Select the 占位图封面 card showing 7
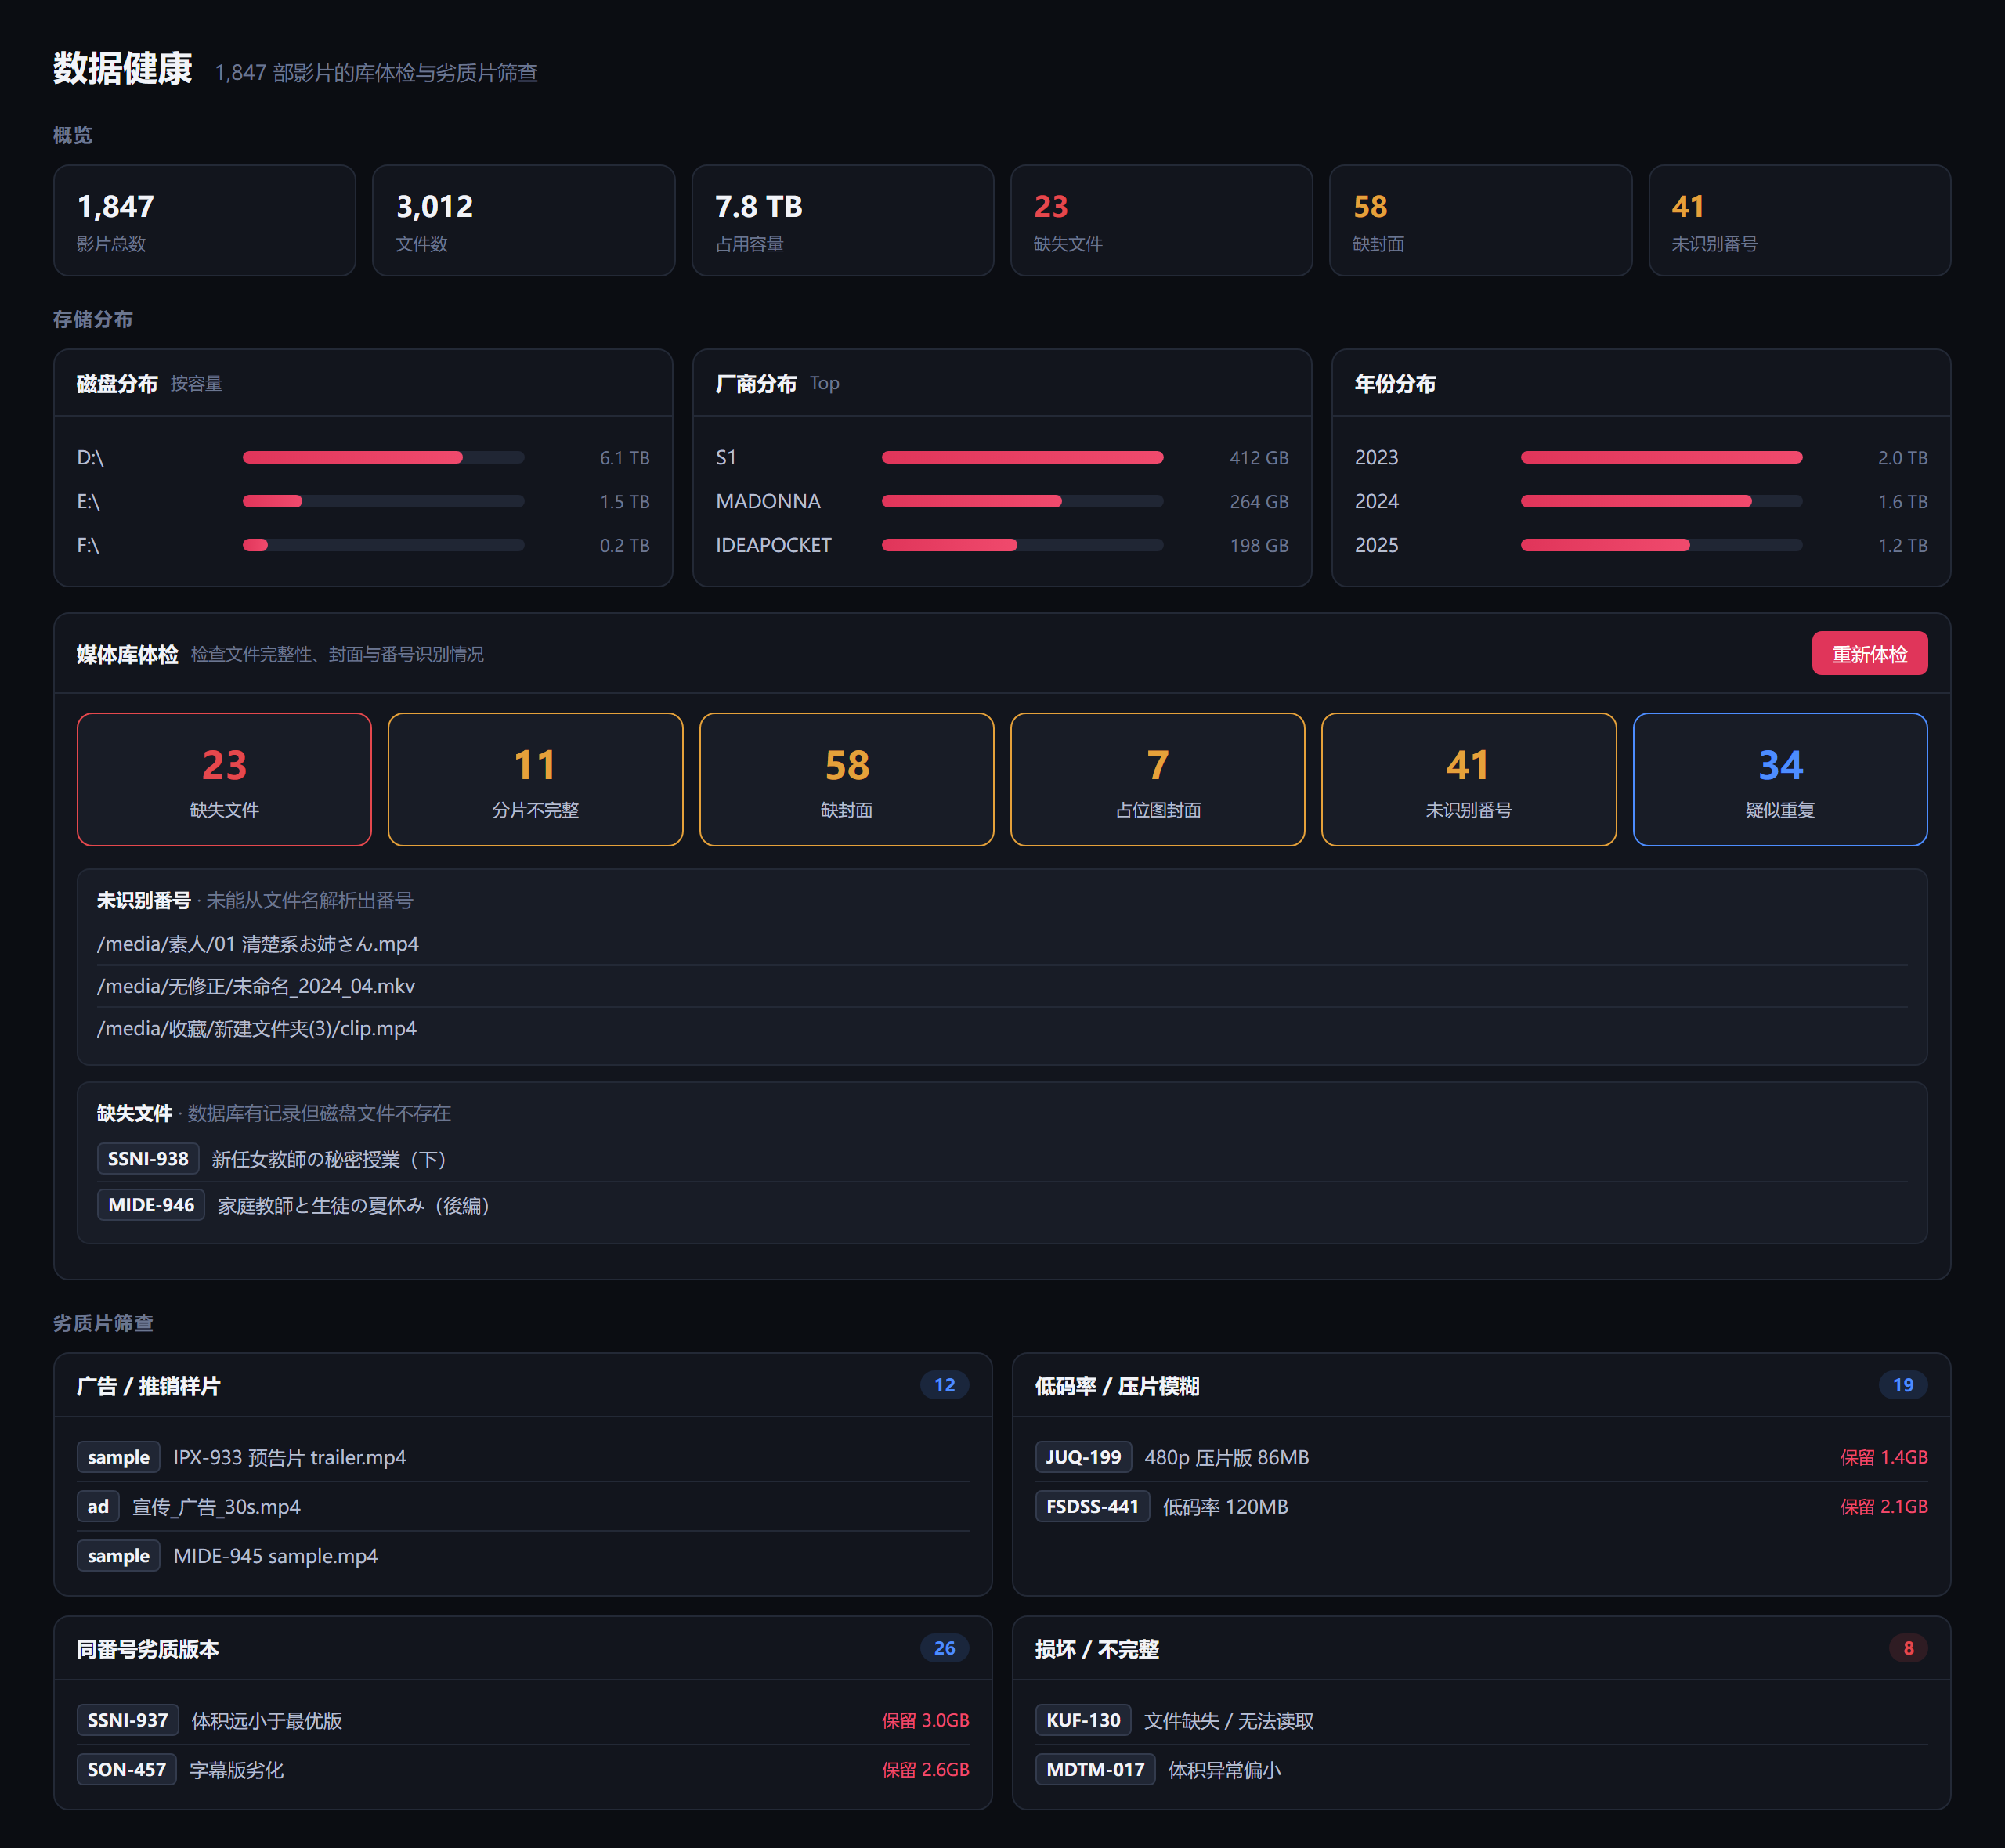Image resolution: width=2005 pixels, height=1848 pixels. (x=1157, y=780)
